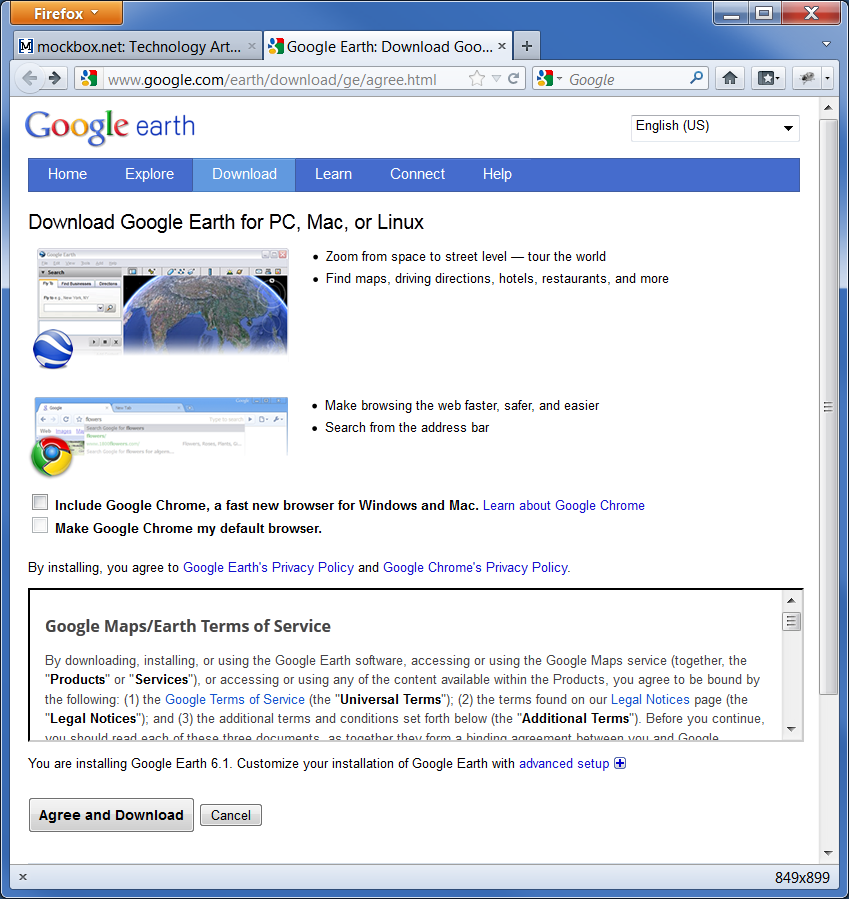Viewport: 849px width, 899px height.
Task: Go to the Firefox home page icon
Action: [730, 78]
